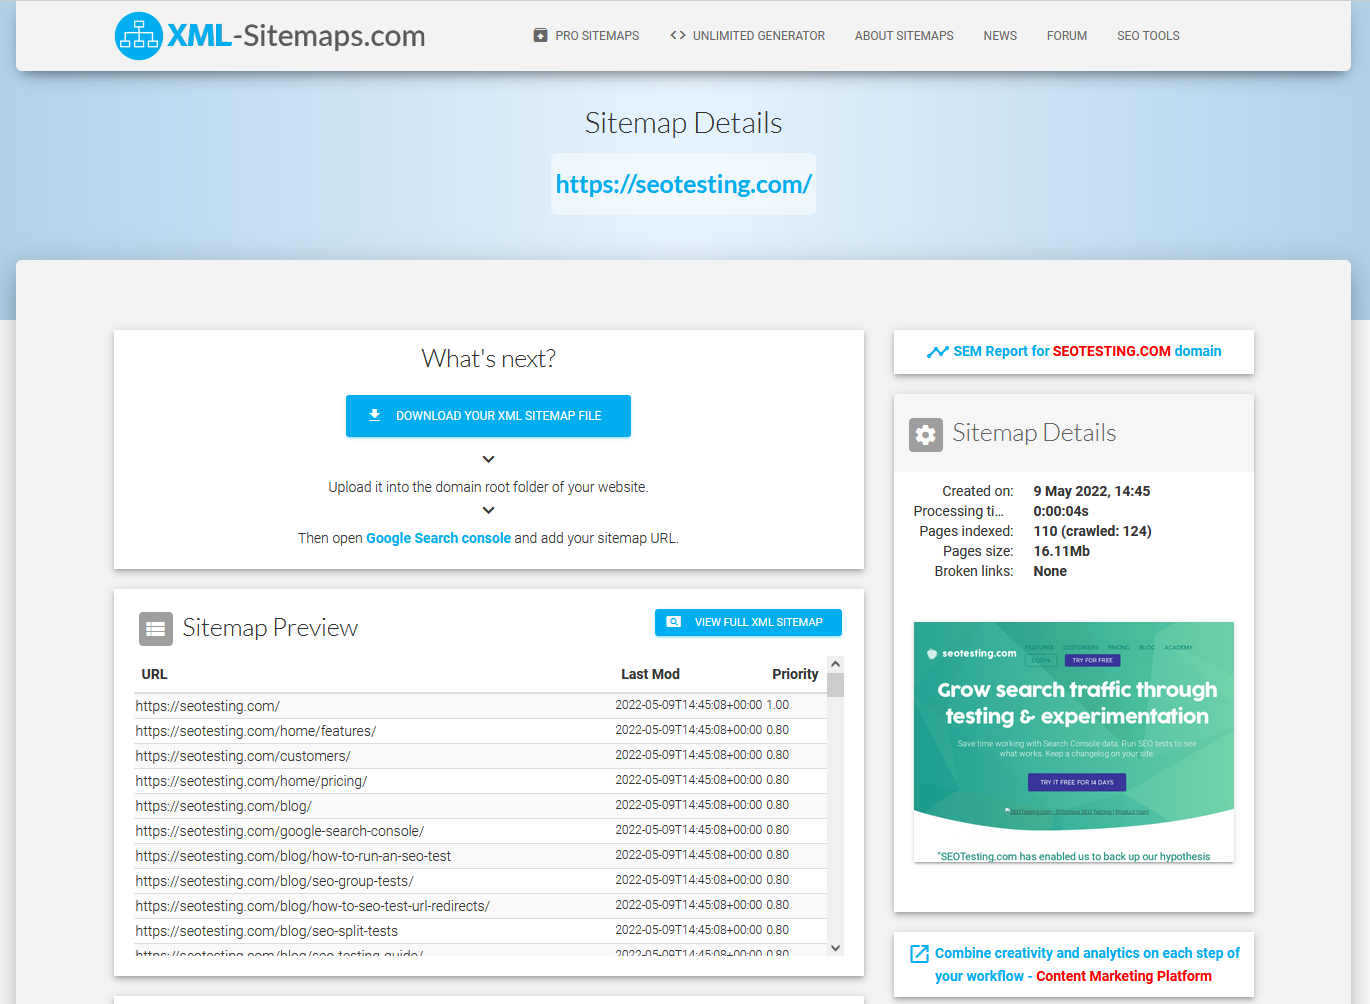Open the Content Marketing Platform link
Screen dimensions: 1370x1004
click(x=1123, y=976)
